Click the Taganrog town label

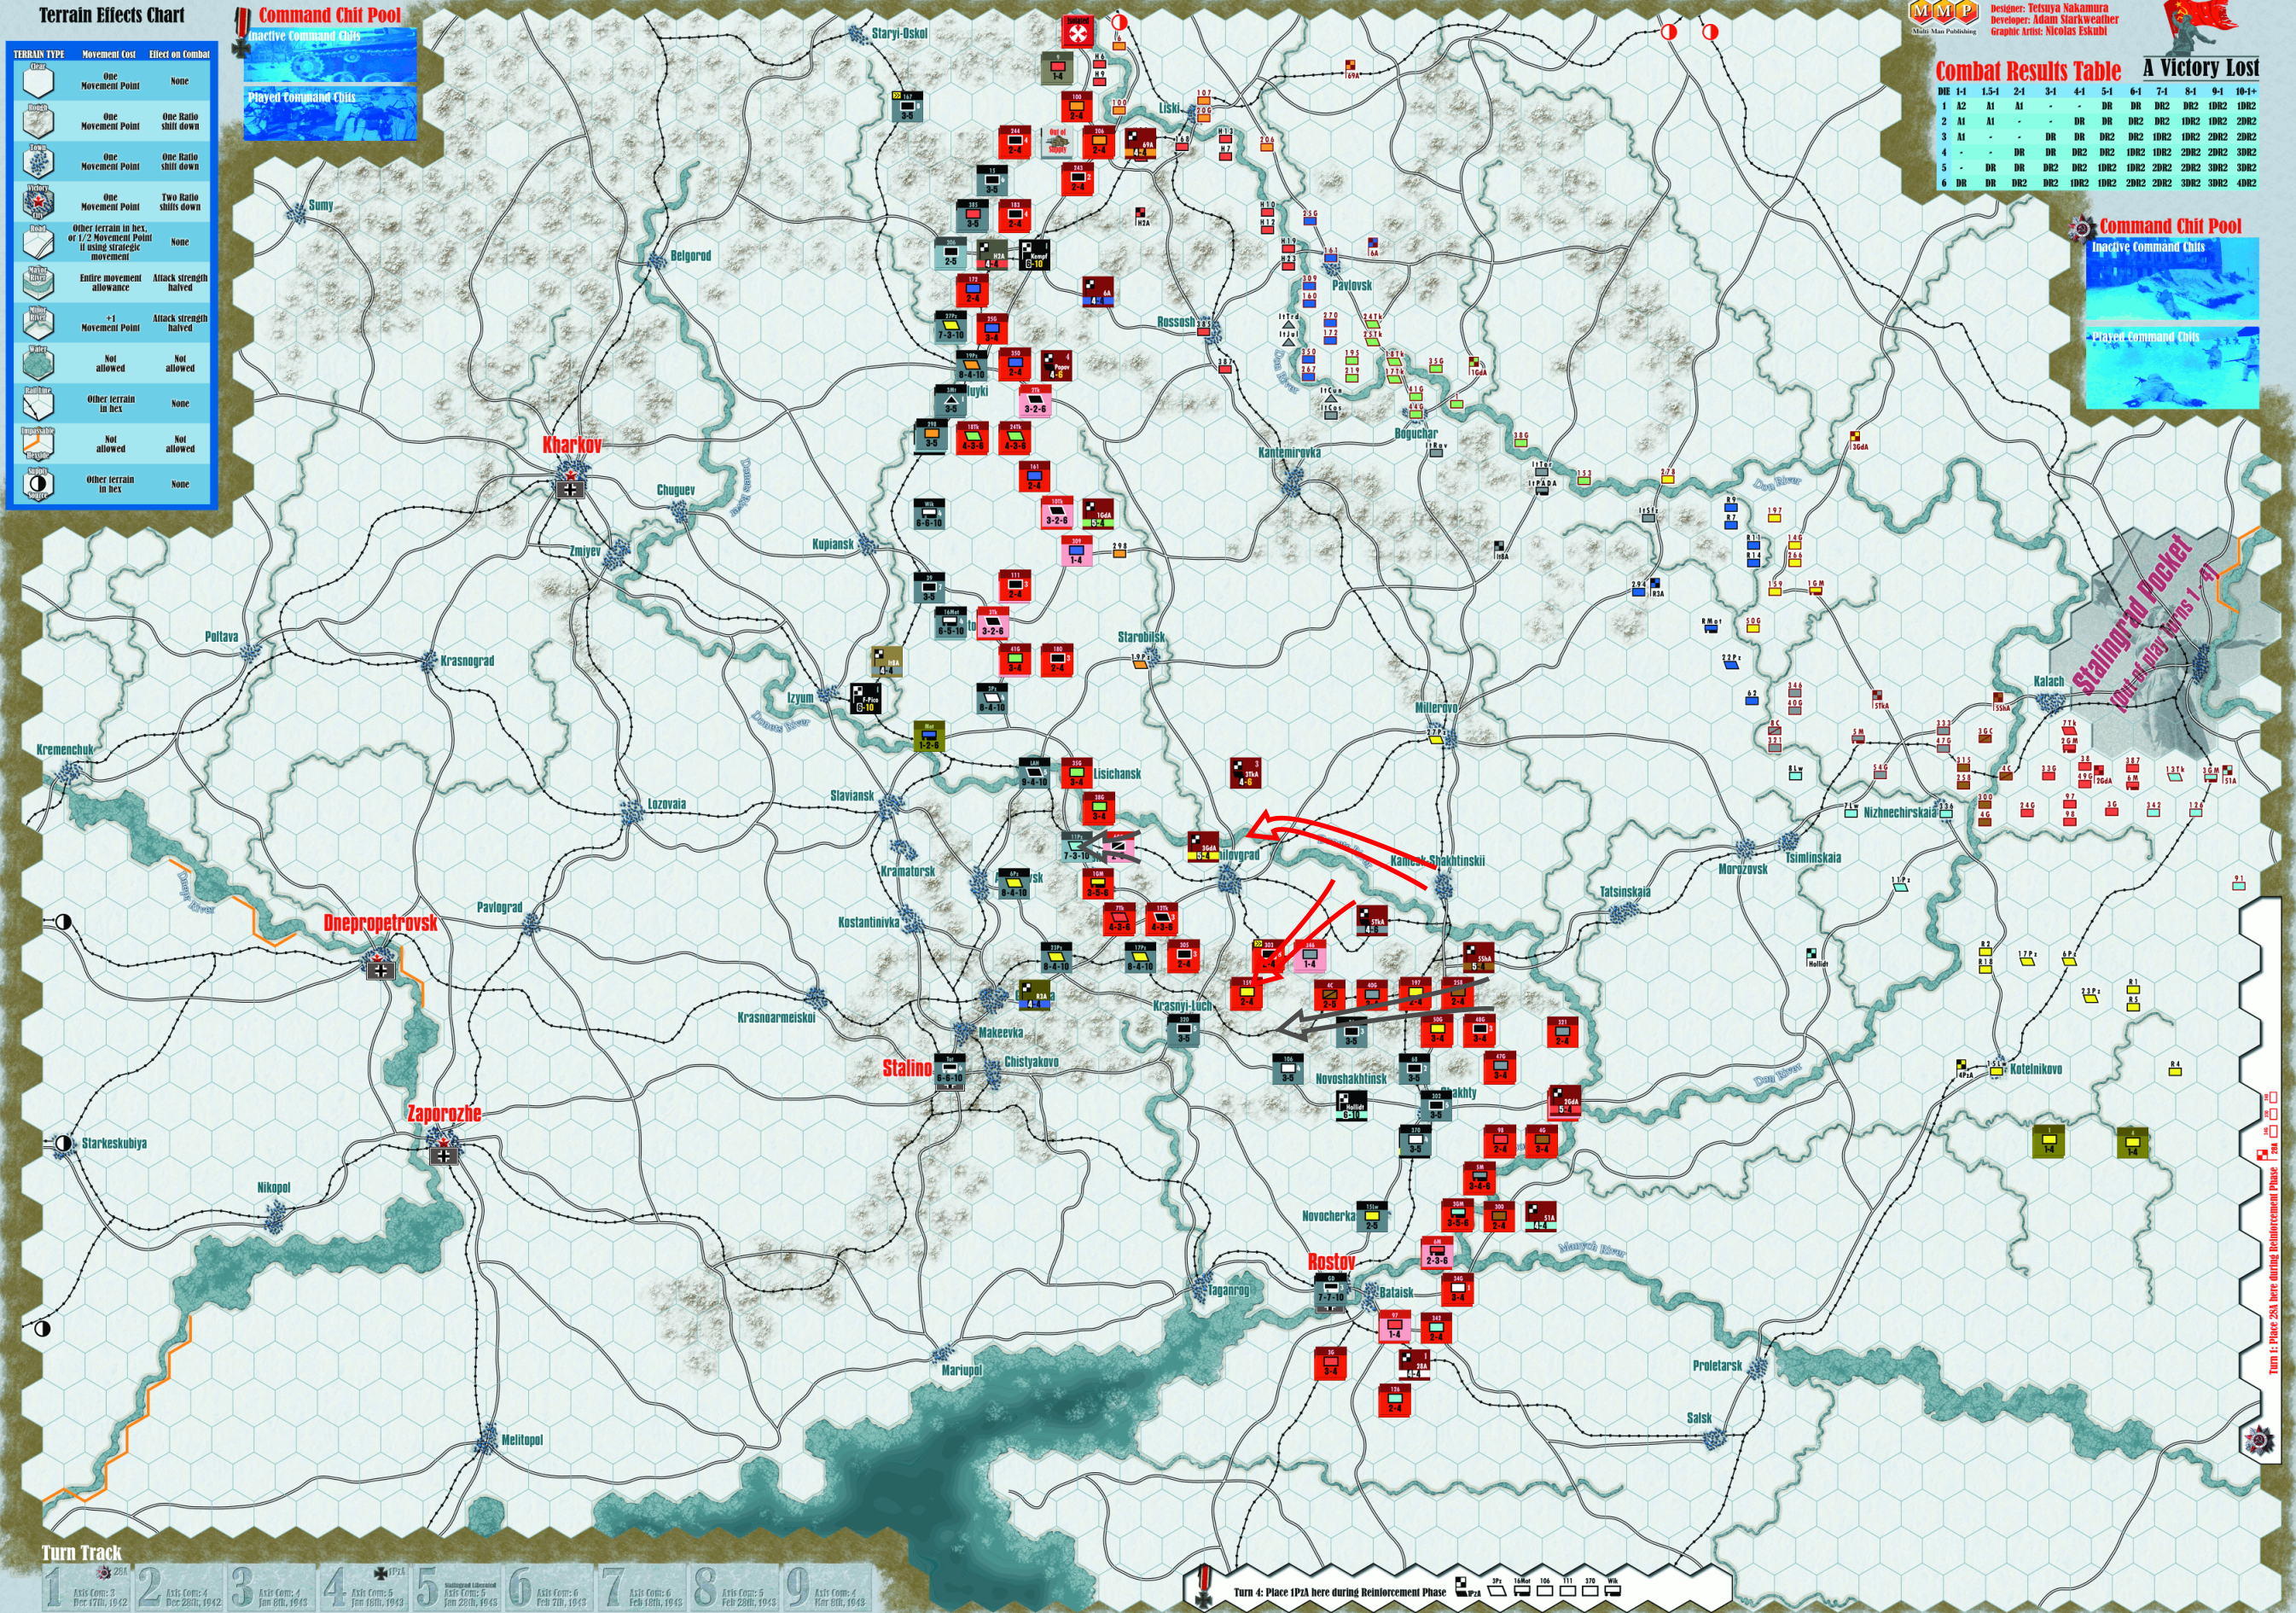[1228, 1290]
